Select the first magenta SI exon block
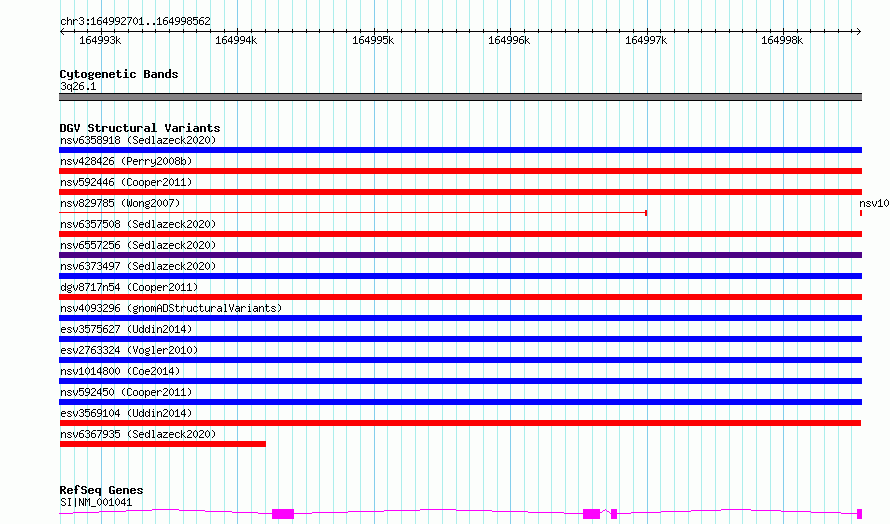Screen dimensions: 890x524 [x=283, y=514]
